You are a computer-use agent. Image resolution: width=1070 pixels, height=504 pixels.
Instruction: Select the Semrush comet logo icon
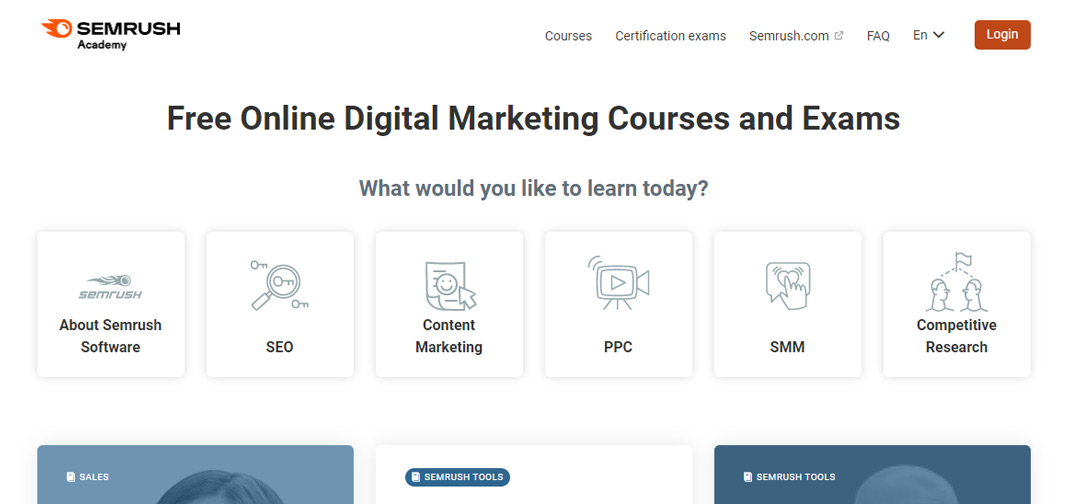click(111, 286)
